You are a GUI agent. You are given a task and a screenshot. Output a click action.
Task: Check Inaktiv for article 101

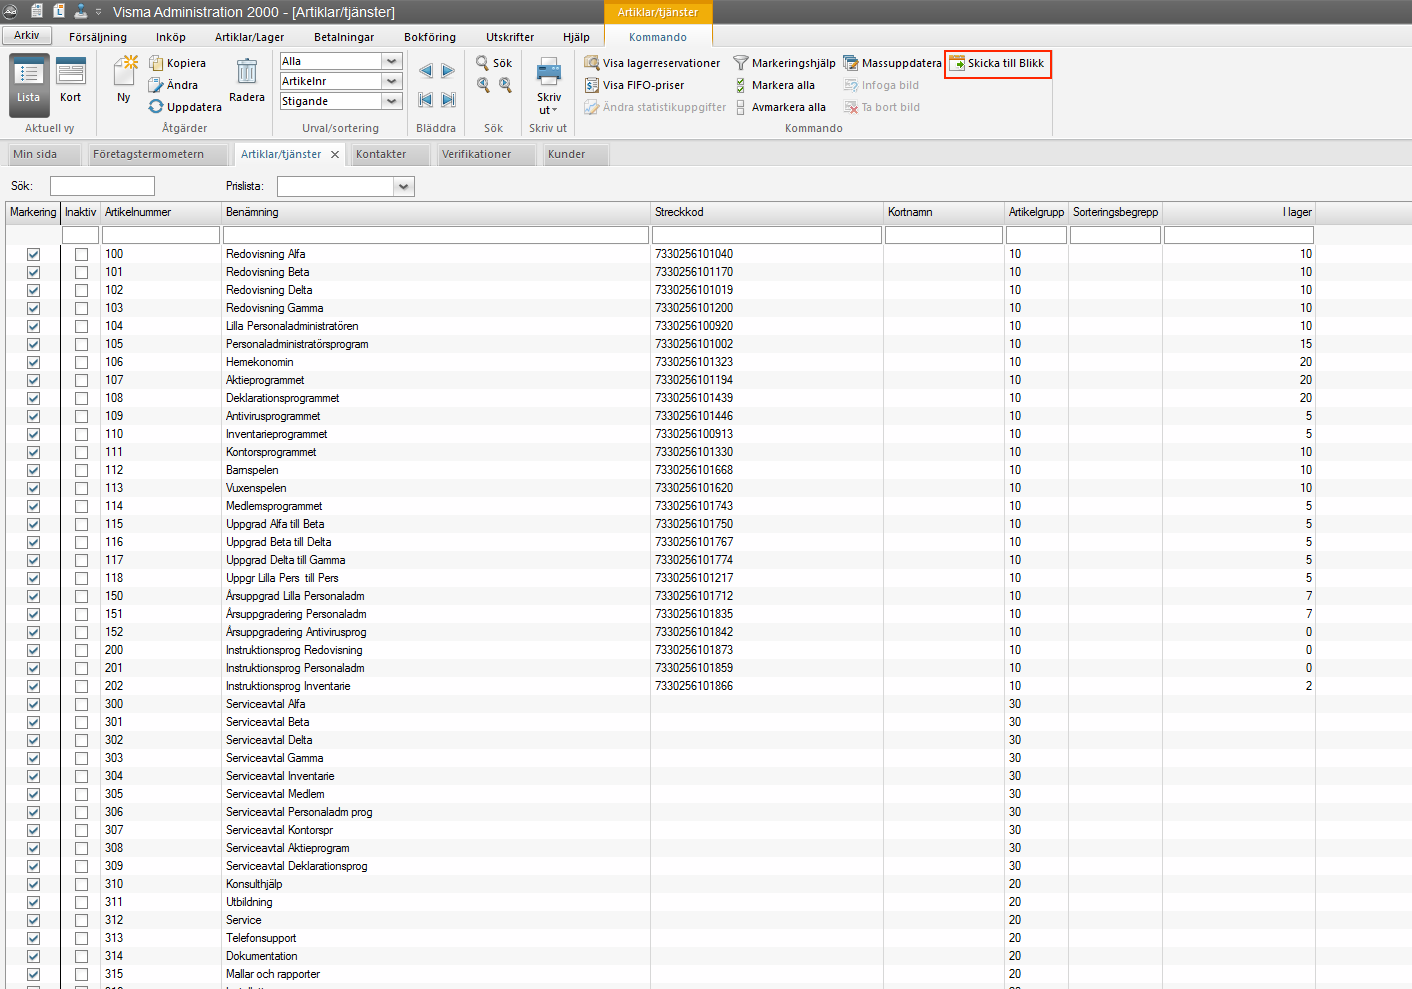(81, 272)
